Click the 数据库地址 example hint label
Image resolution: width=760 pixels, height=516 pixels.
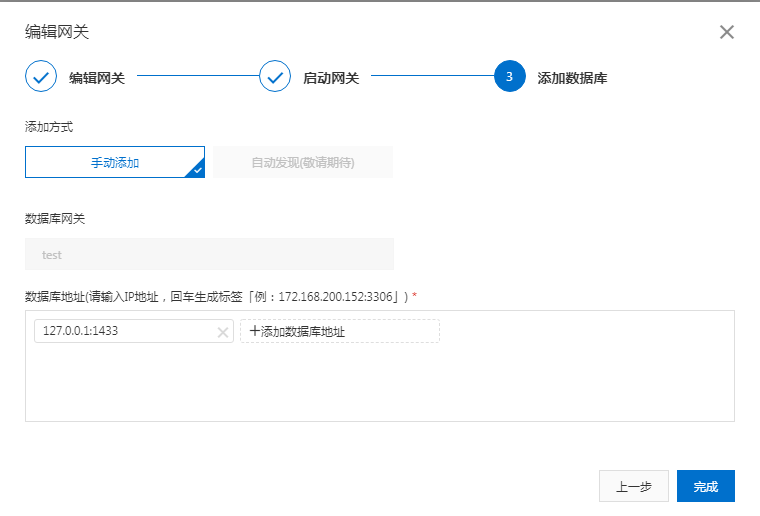point(221,297)
